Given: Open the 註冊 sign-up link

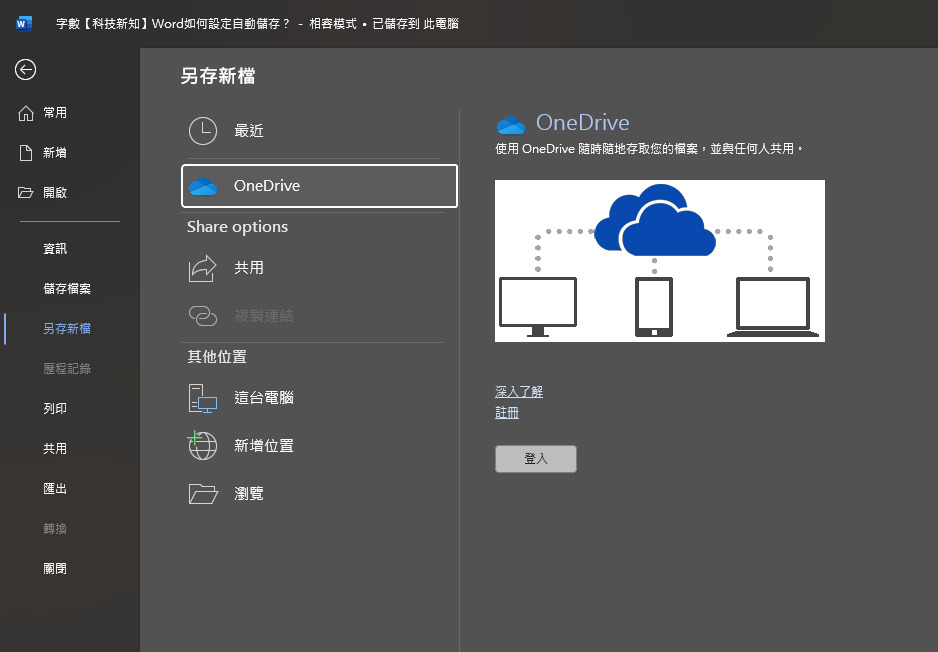Looking at the screenshot, I should tap(507, 413).
